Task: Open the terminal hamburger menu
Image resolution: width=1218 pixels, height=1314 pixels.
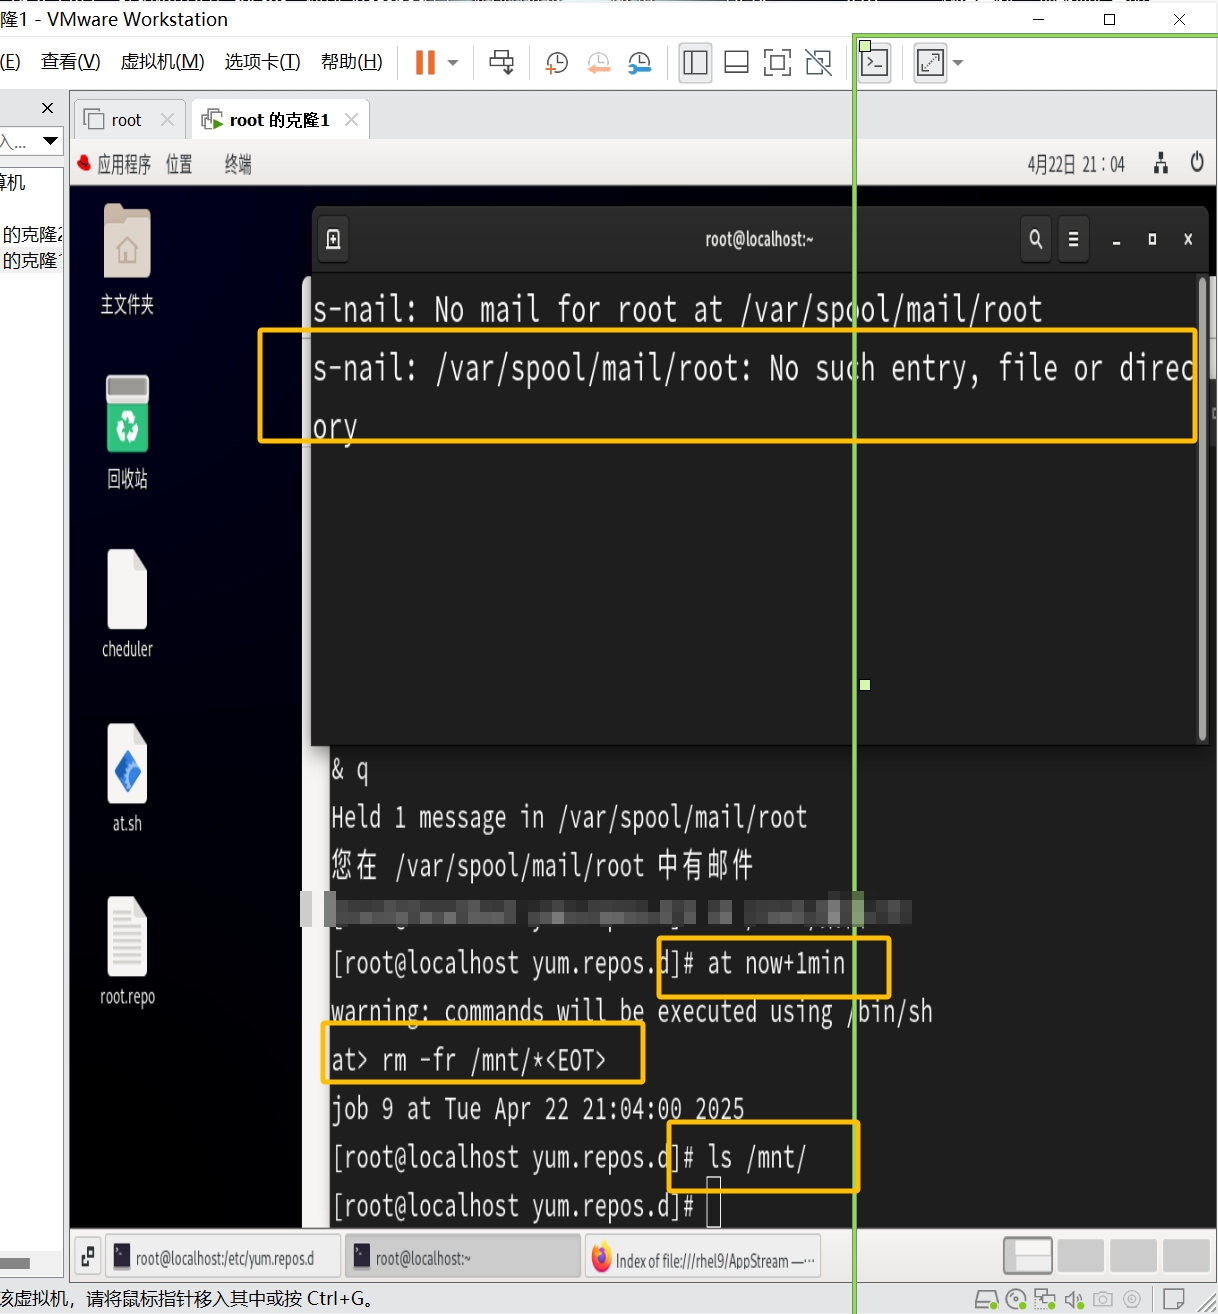Action: point(1073,239)
